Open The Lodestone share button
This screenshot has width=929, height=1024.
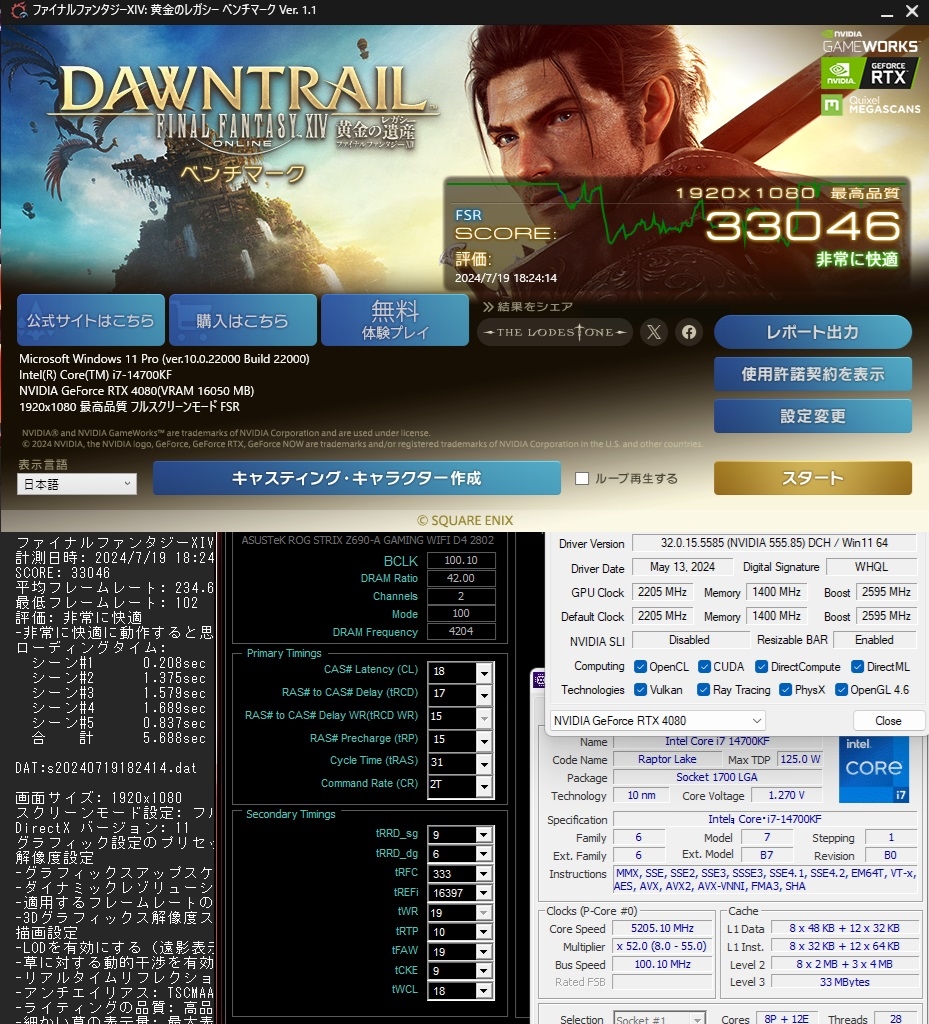tap(555, 332)
